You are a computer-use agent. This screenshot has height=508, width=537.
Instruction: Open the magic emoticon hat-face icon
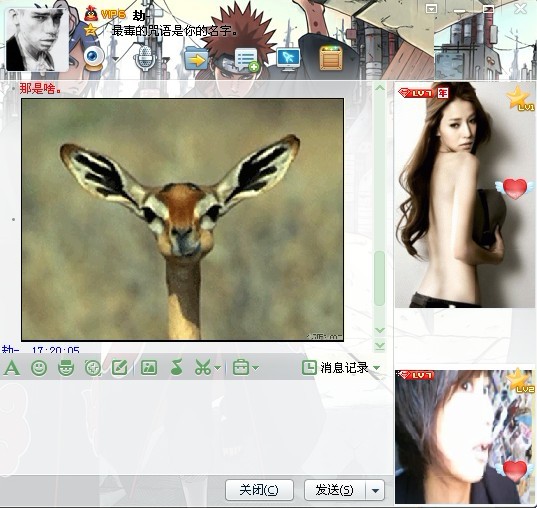tap(66, 368)
